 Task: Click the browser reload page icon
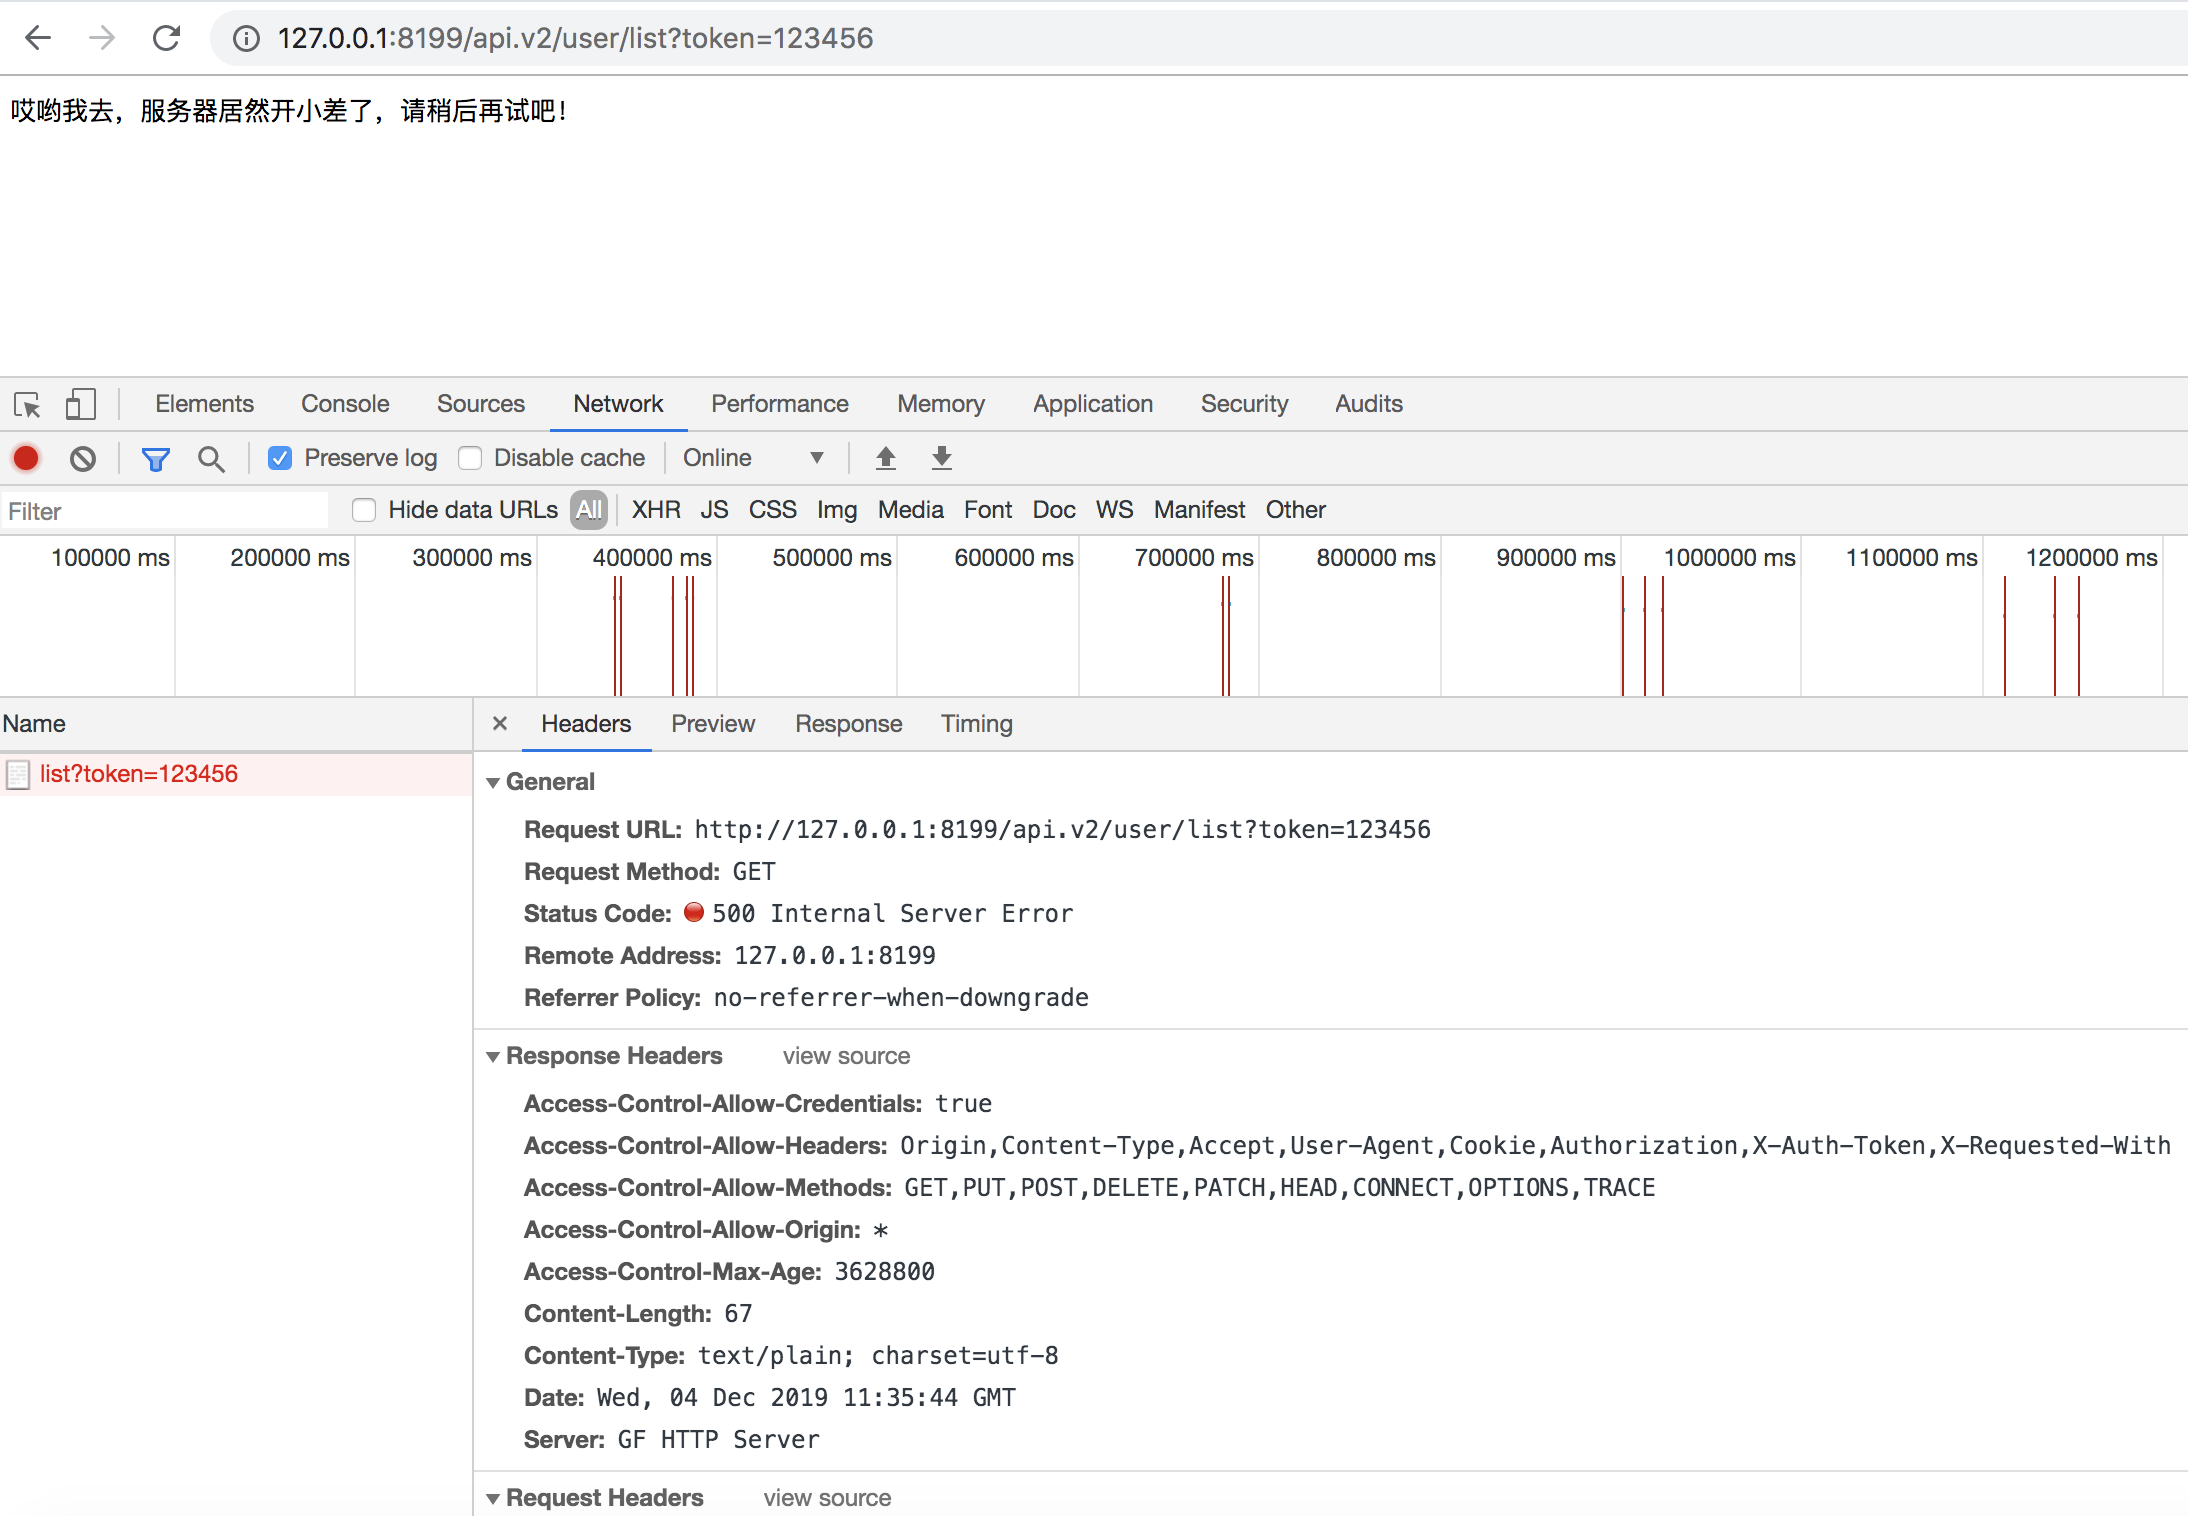[166, 38]
